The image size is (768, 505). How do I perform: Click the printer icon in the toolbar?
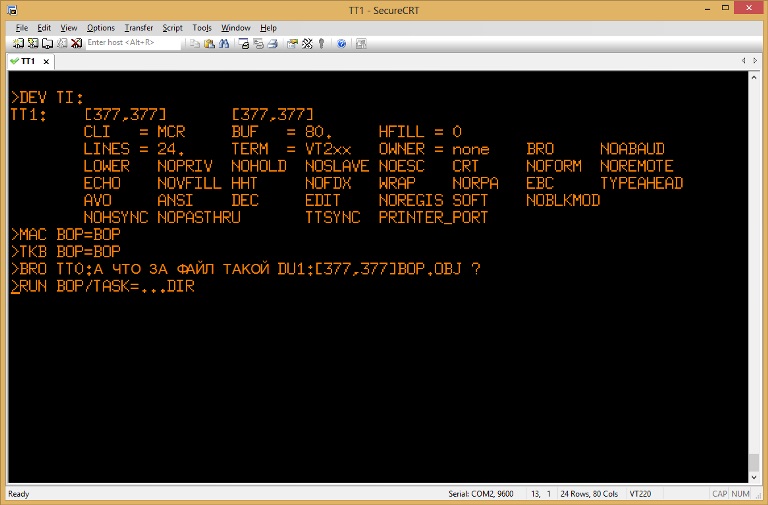[x=272, y=43]
